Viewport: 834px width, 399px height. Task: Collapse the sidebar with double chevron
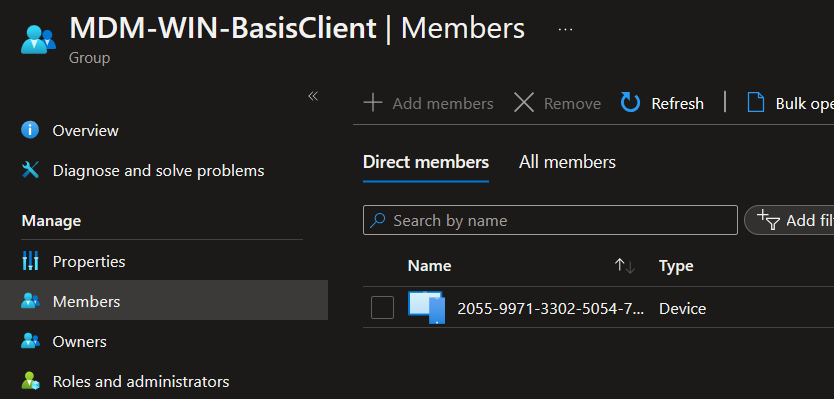[x=313, y=96]
